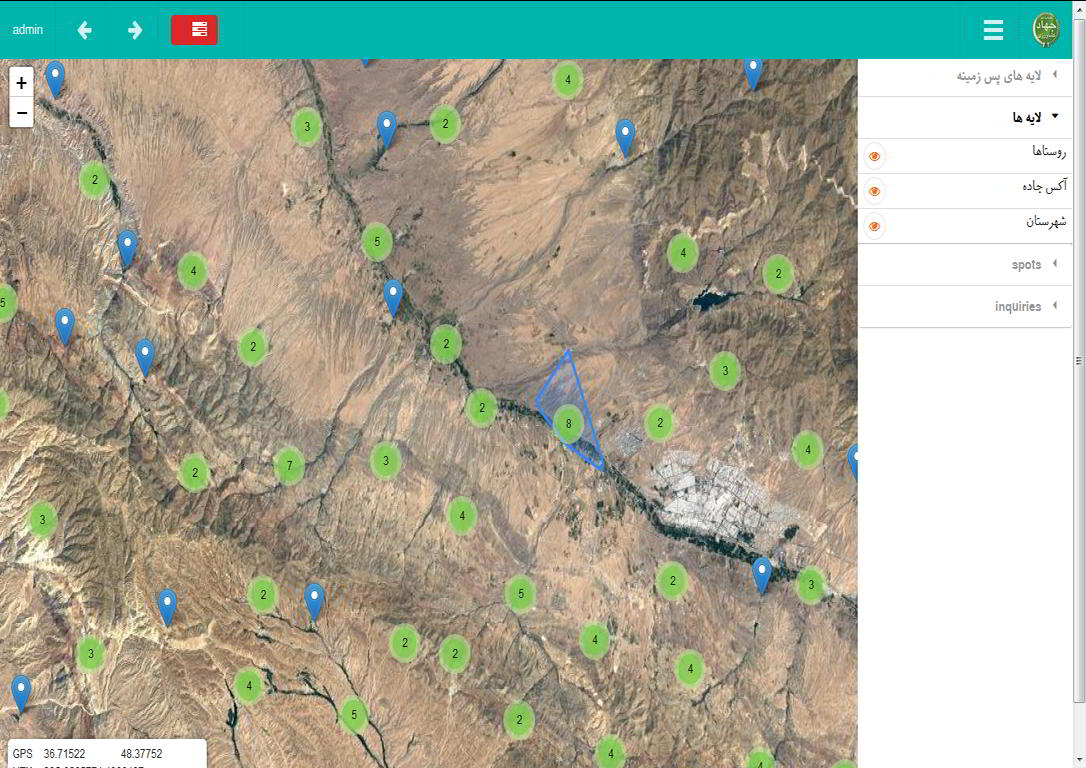This screenshot has width=1086, height=768.
Task: Click cluster 3 beside the zoom buttons' right
Action: point(307,127)
